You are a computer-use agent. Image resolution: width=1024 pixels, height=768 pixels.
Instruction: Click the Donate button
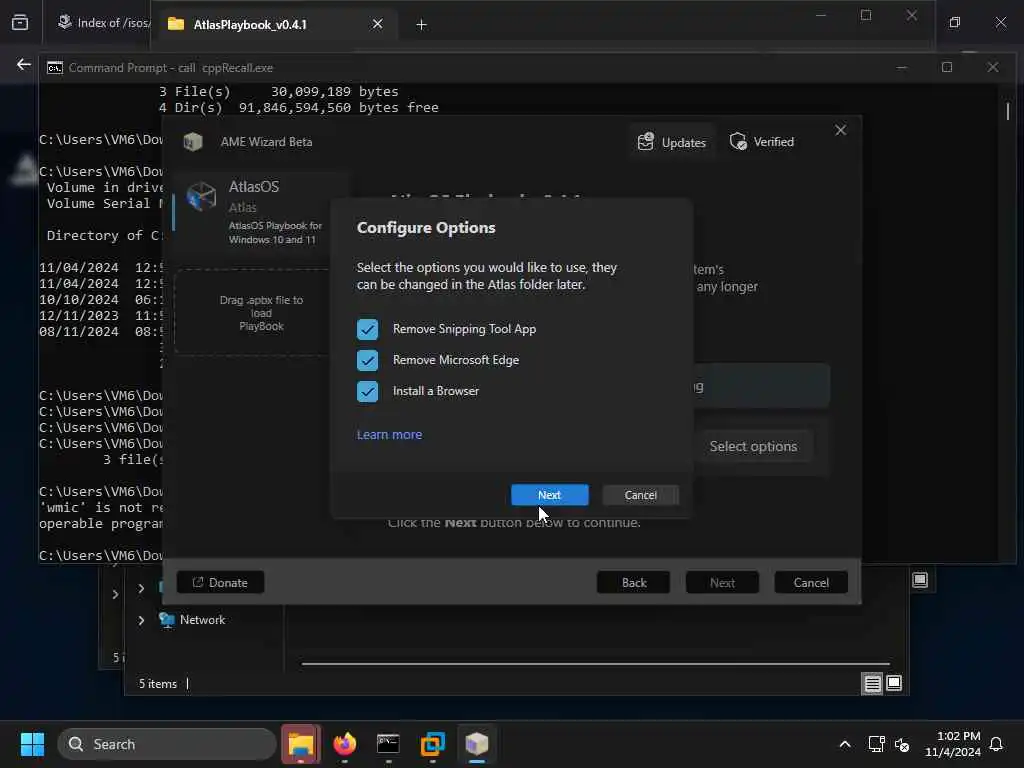tap(220, 583)
